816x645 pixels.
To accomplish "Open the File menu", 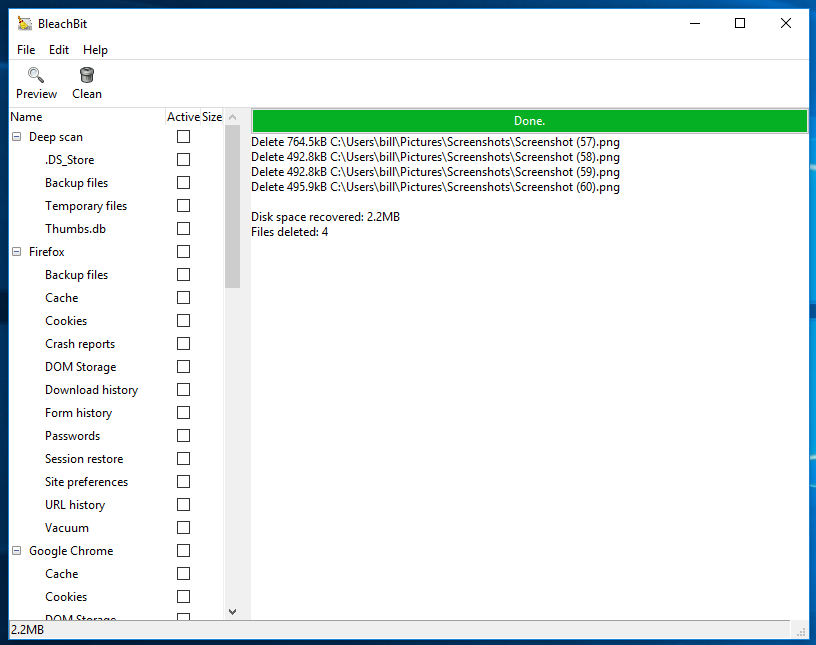I will point(26,50).
